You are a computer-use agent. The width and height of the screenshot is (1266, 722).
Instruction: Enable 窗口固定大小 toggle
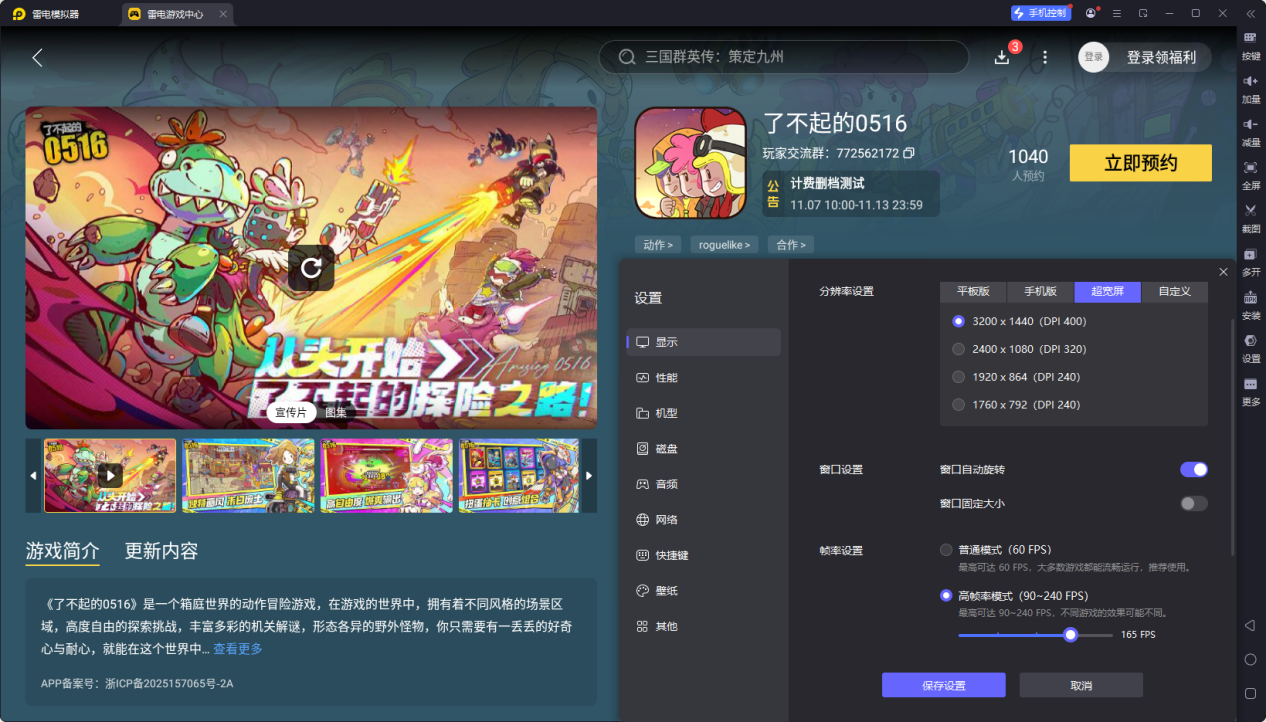tap(1193, 503)
